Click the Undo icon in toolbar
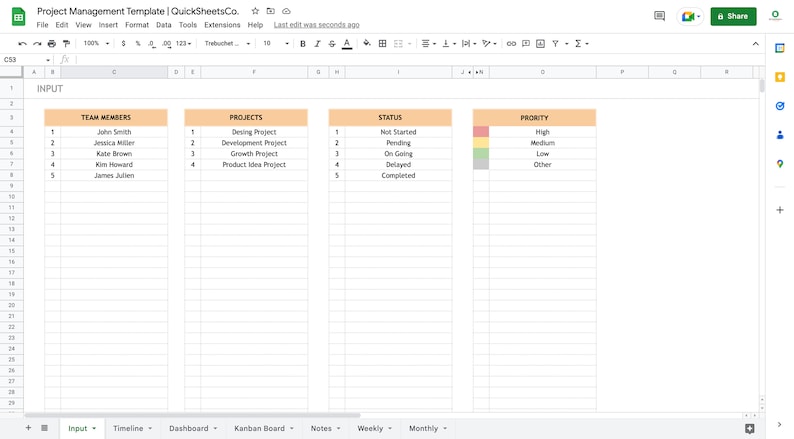This screenshot has width=794, height=439. (x=22, y=44)
